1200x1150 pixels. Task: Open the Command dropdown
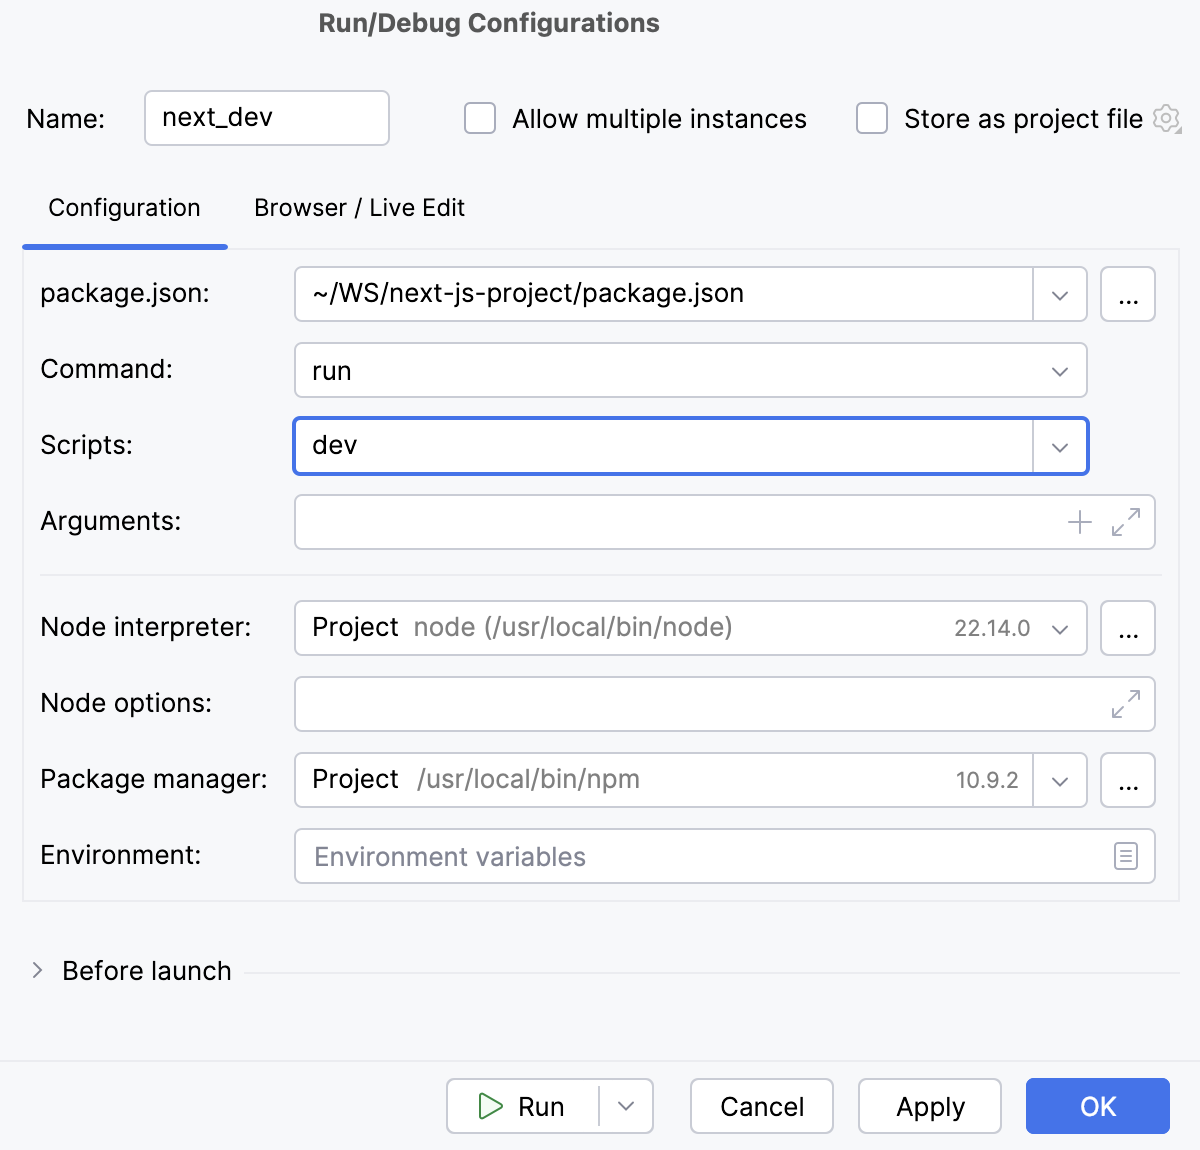point(1059,370)
